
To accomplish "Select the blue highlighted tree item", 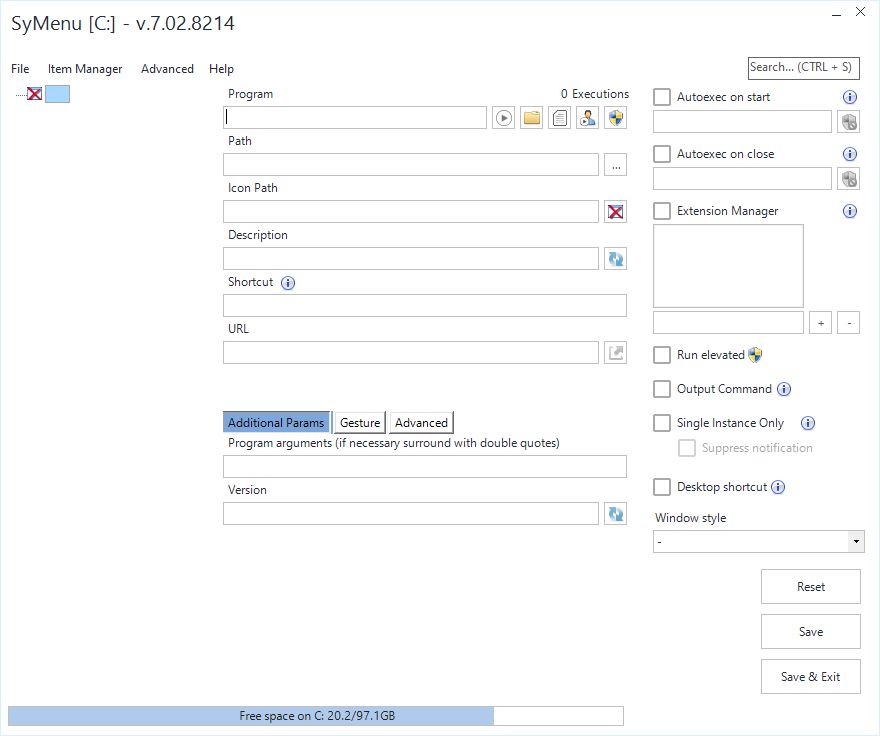I will tap(57, 94).
